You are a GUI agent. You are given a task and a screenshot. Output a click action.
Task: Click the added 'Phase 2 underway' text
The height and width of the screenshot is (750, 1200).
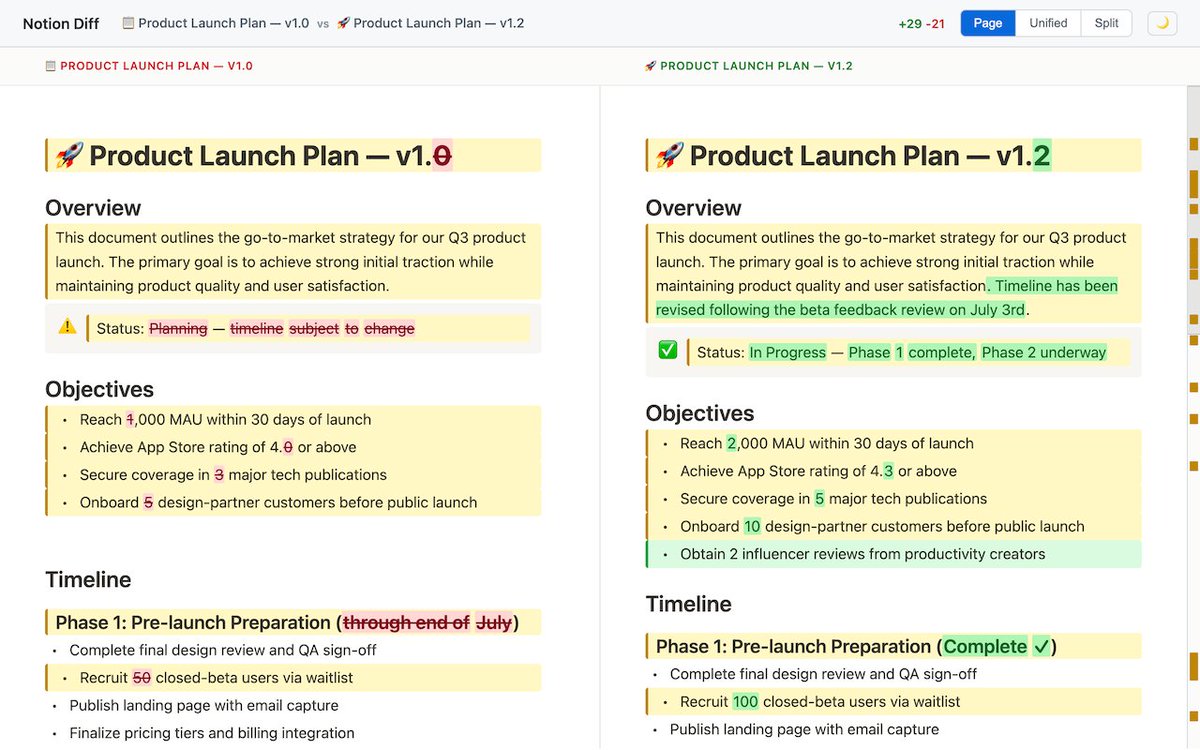coord(1044,352)
